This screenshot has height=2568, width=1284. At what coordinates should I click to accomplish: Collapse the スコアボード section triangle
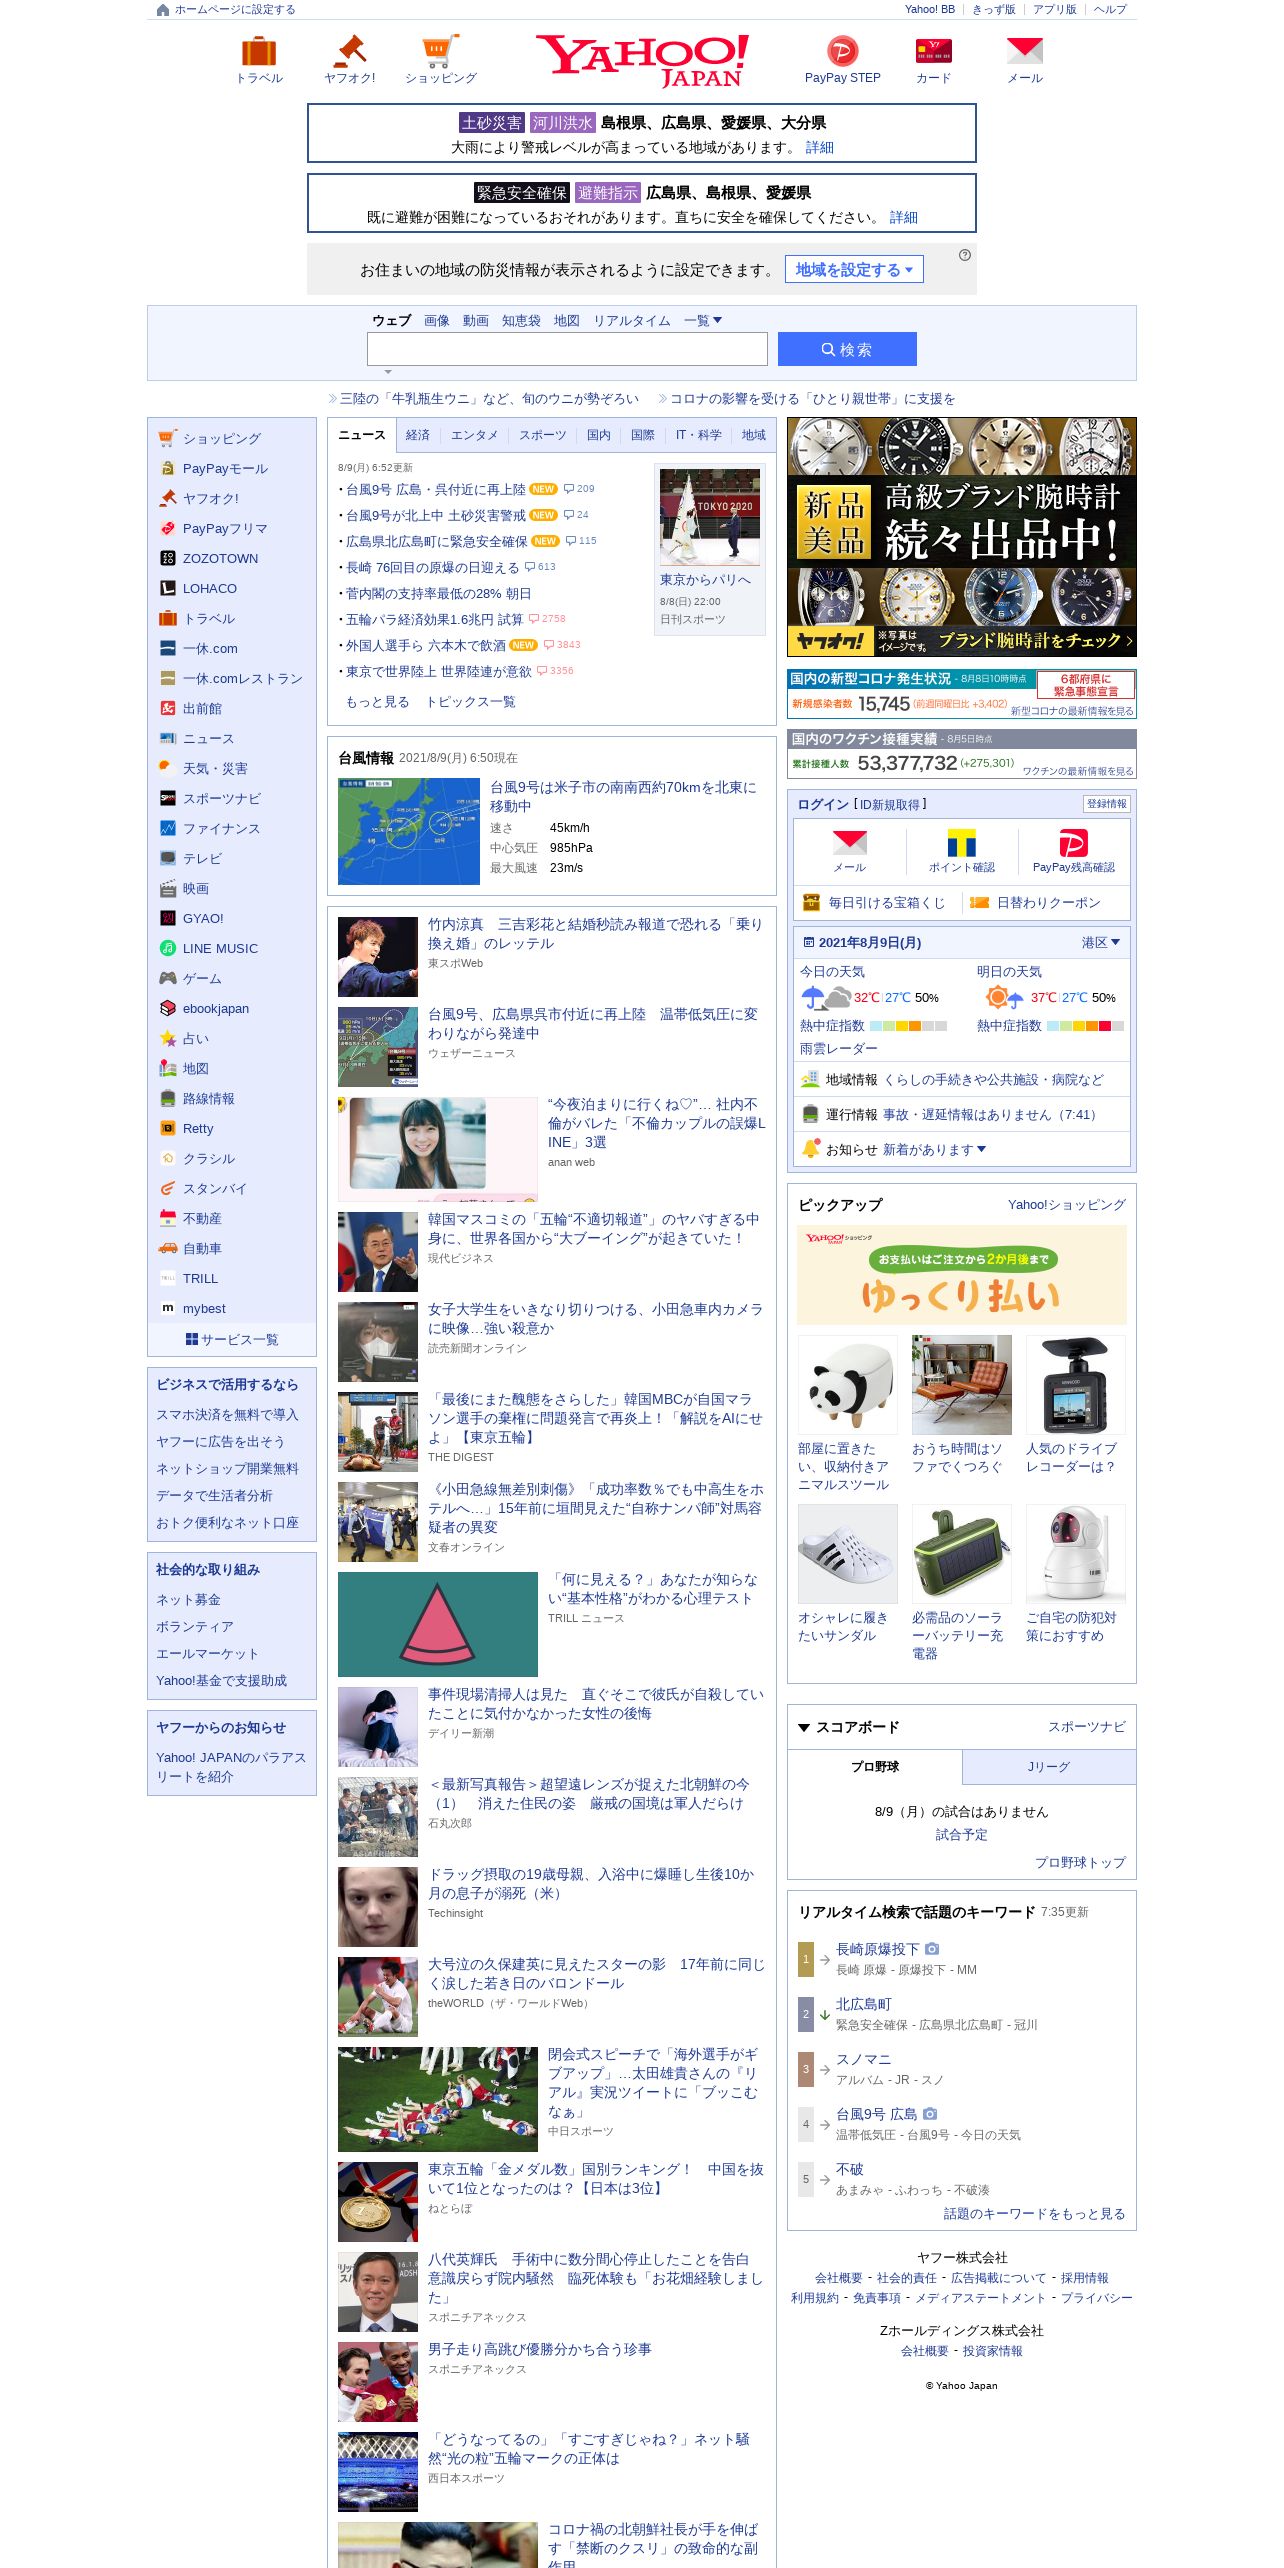pos(804,1727)
